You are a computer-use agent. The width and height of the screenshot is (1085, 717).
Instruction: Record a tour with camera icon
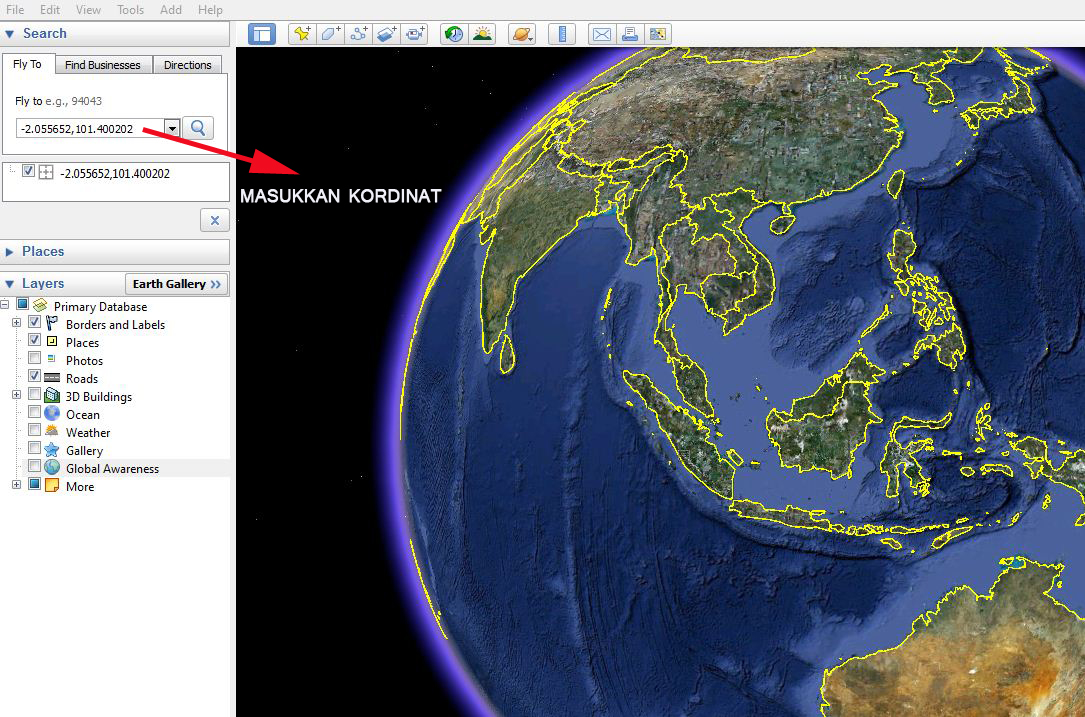point(414,34)
